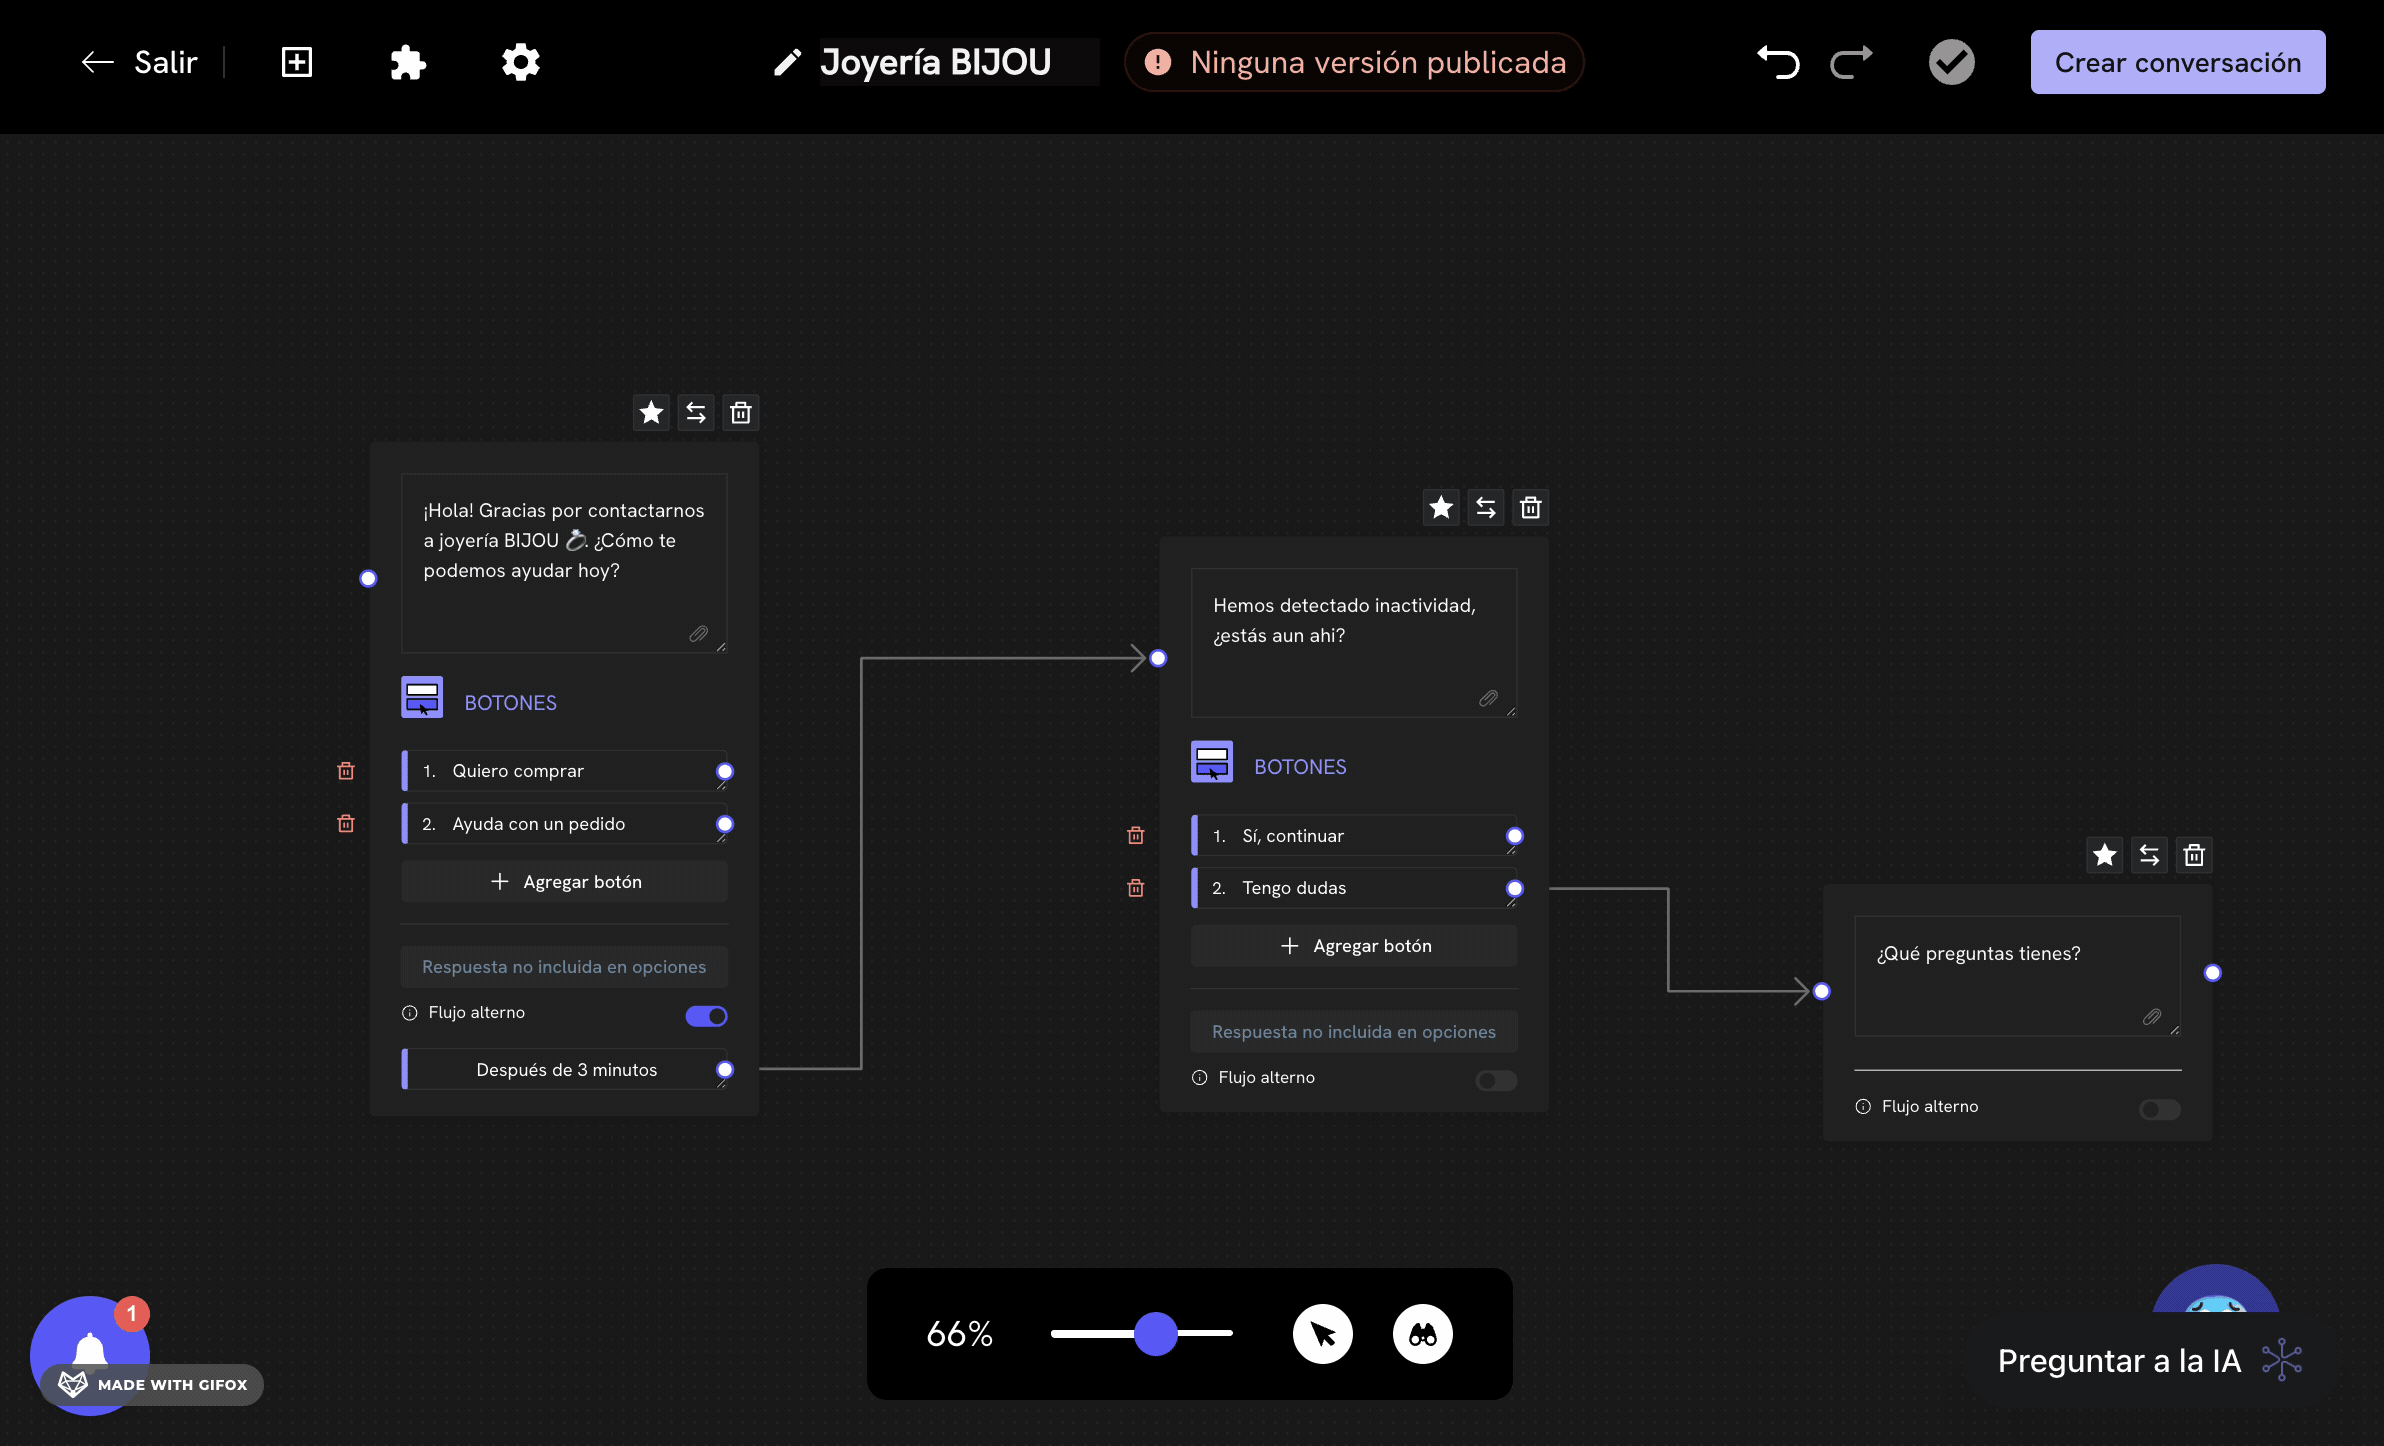
Task: Click Agregar botón under 'Tengo dudas'
Action: (x=1354, y=946)
